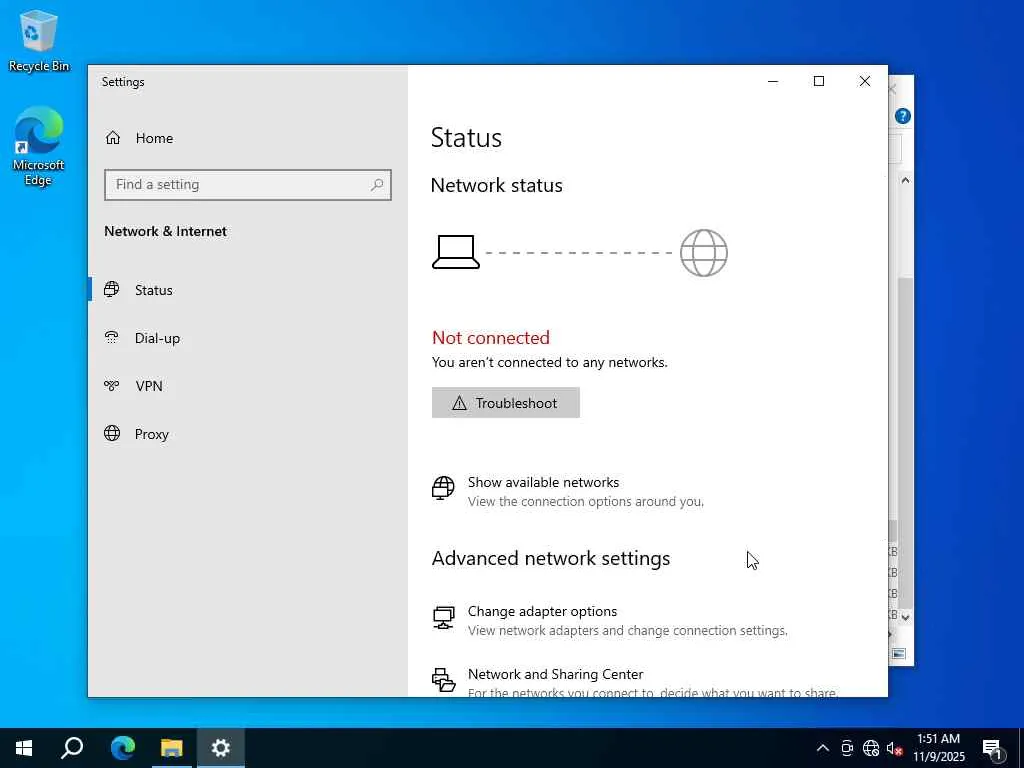Click the blue help icon in background window
Viewport: 1024px width, 768px height.
[903, 116]
